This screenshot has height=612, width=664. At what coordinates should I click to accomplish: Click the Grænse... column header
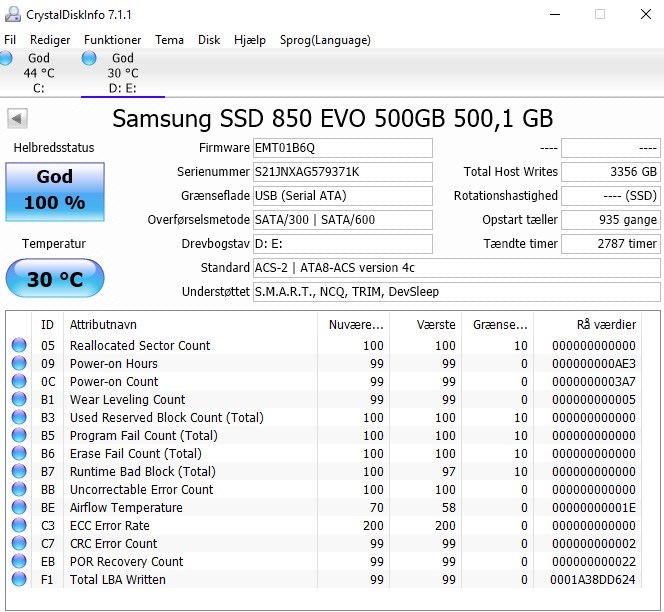click(497, 324)
